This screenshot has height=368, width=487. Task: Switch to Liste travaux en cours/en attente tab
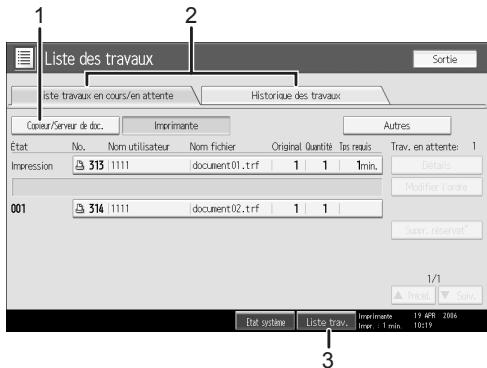pyautogui.click(x=105, y=96)
